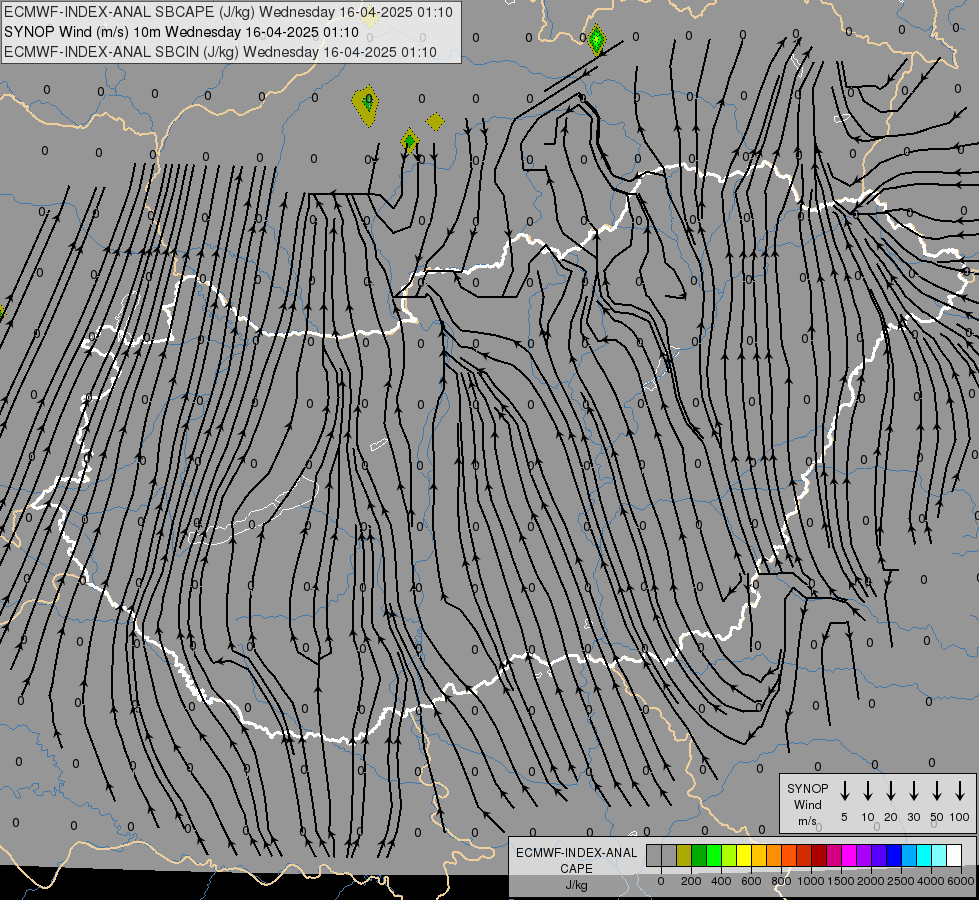Click the gold swatch in CAPE legend

coord(759,855)
